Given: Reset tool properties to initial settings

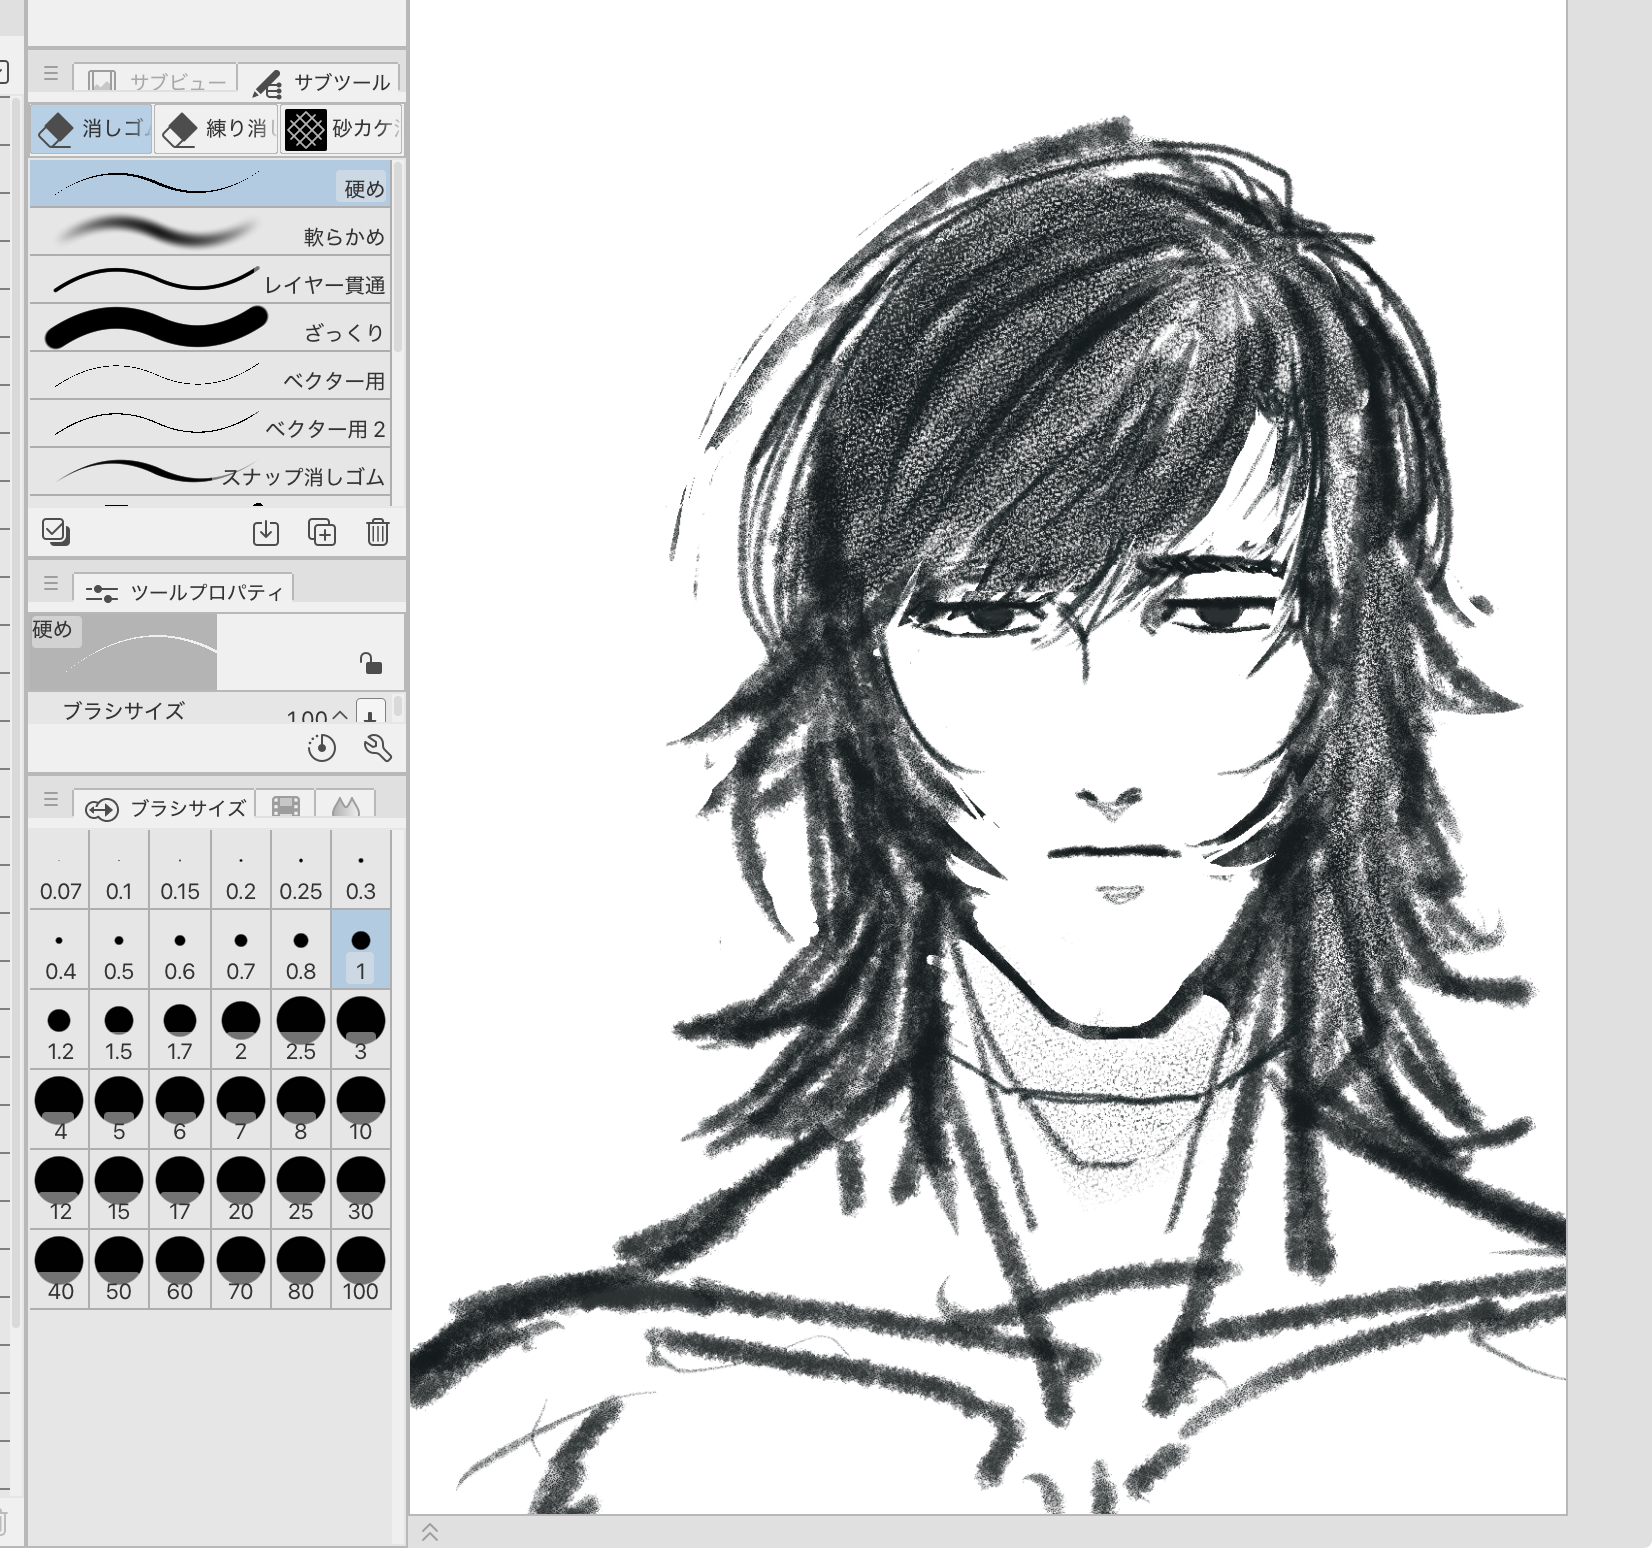Looking at the screenshot, I should [321, 748].
